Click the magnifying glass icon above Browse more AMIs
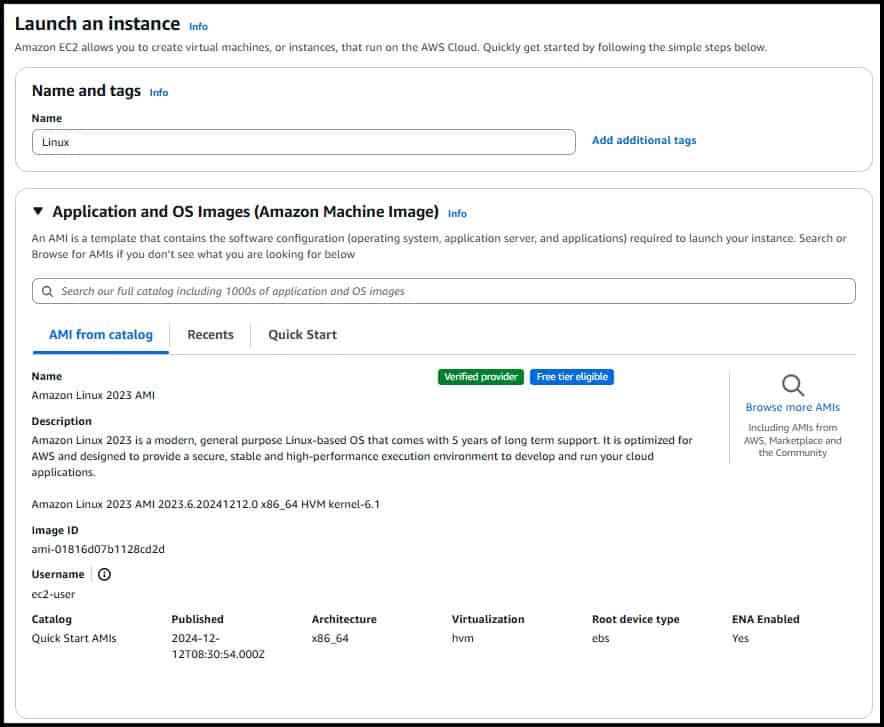Image resolution: width=884 pixels, height=727 pixels. click(x=793, y=384)
